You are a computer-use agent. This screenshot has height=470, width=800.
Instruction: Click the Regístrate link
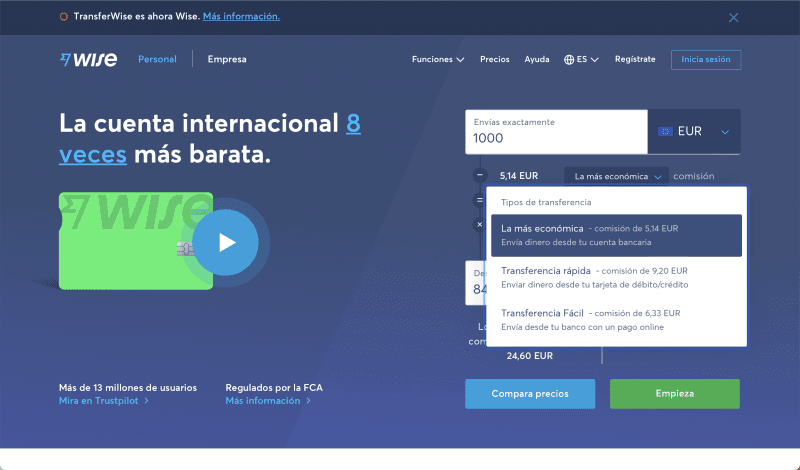[x=635, y=59]
